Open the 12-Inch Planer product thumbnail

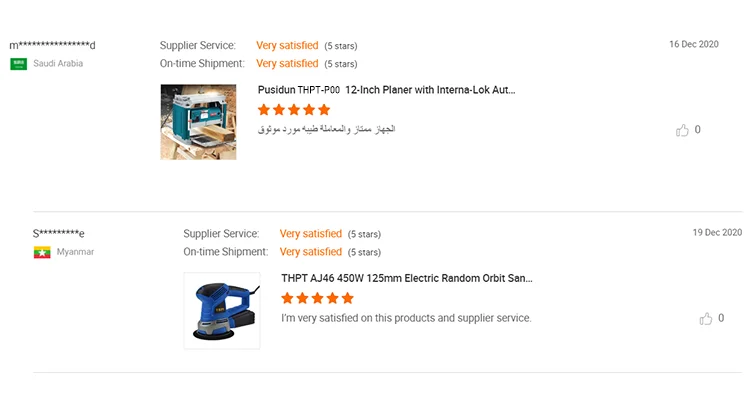[199, 122]
